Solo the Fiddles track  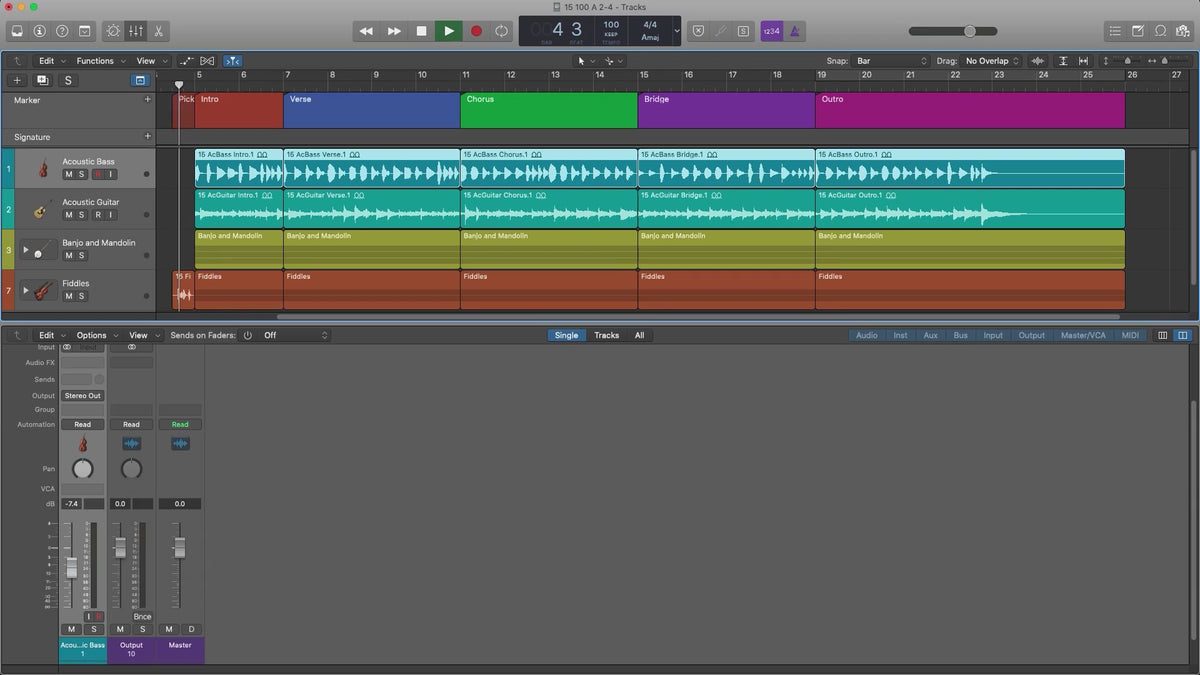[82, 296]
